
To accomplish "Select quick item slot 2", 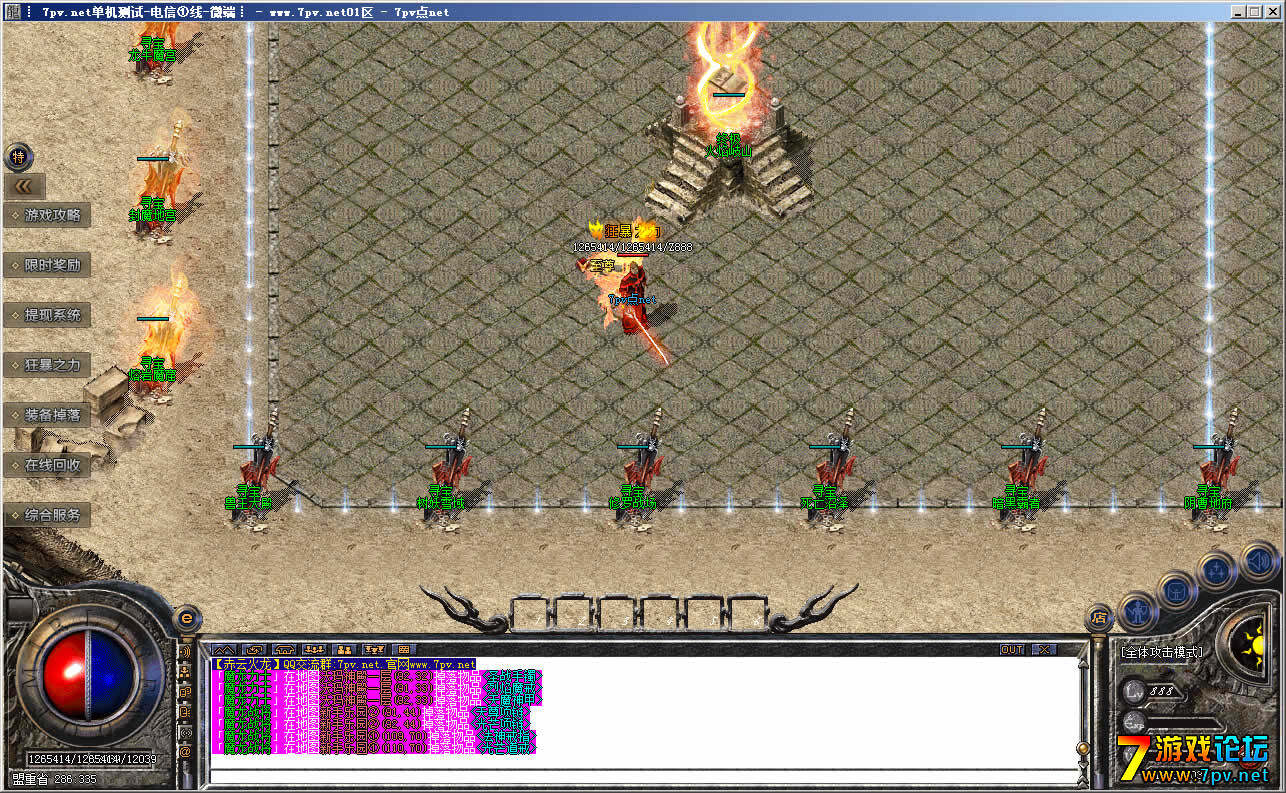I will (x=573, y=612).
